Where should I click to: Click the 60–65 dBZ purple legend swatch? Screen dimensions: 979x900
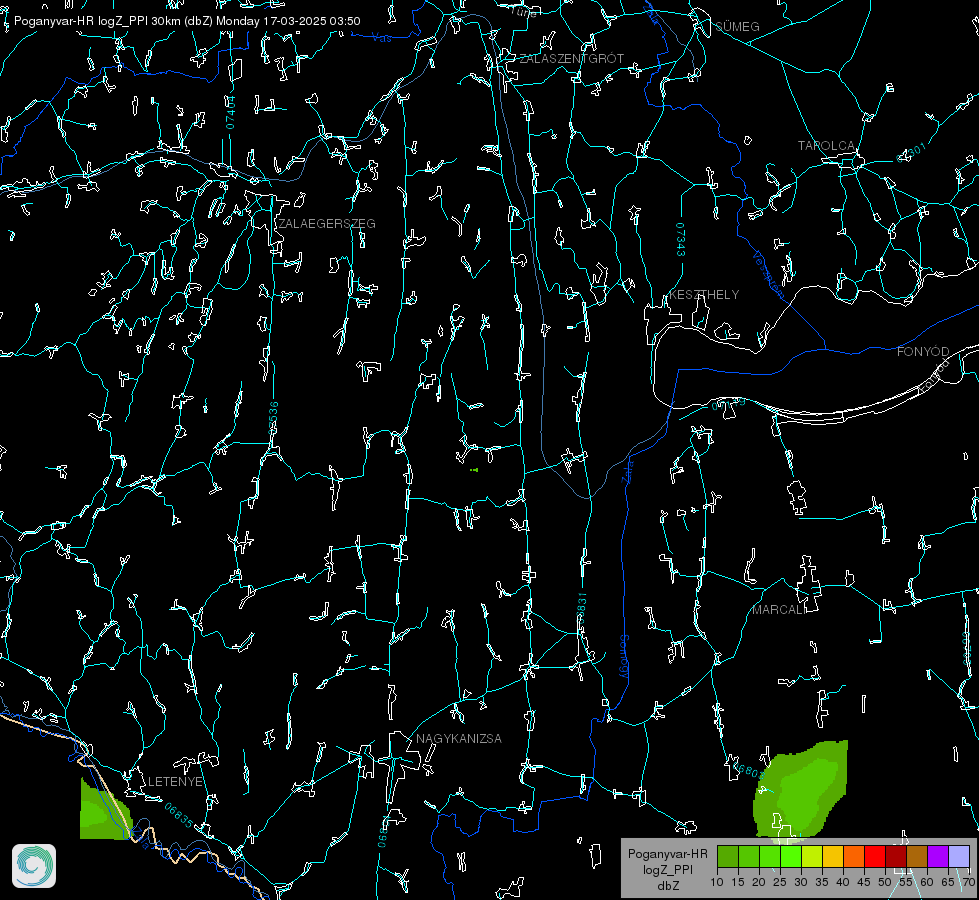(x=938, y=856)
